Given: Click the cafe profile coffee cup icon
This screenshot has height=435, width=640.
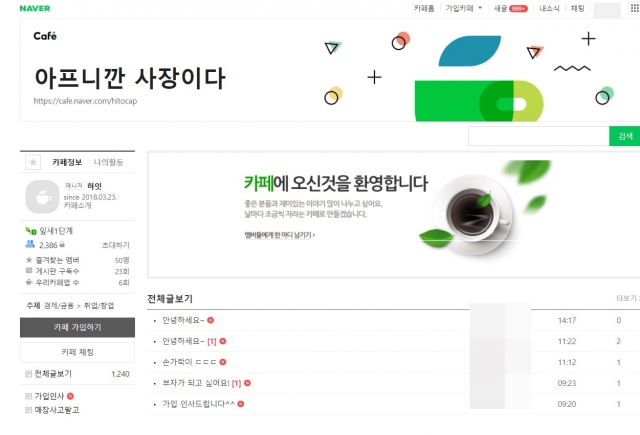Looking at the screenshot, I should [x=42, y=197].
